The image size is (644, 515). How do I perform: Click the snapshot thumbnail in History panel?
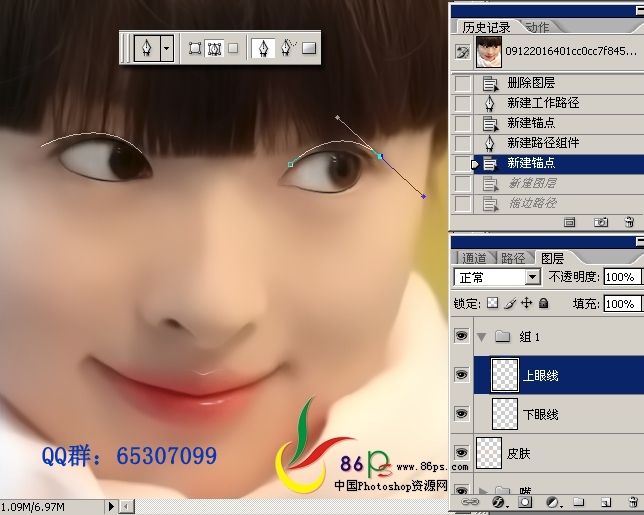(x=488, y=52)
